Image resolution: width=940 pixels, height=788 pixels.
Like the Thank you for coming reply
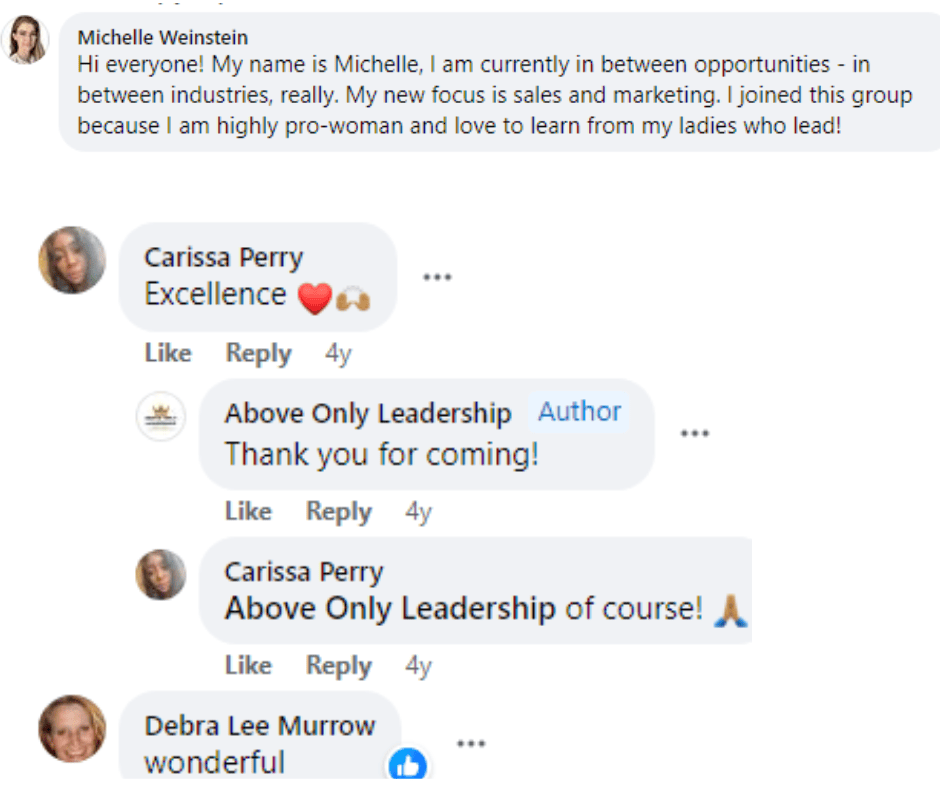pyautogui.click(x=248, y=512)
